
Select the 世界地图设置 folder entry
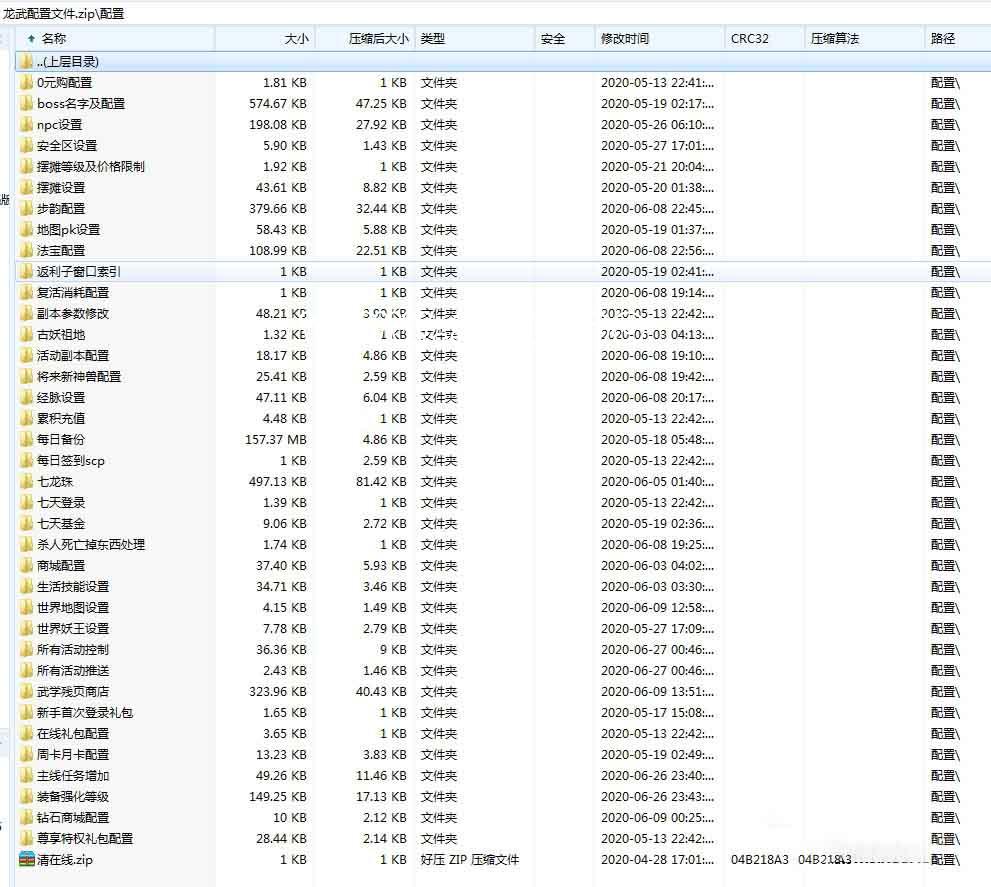(x=73, y=607)
